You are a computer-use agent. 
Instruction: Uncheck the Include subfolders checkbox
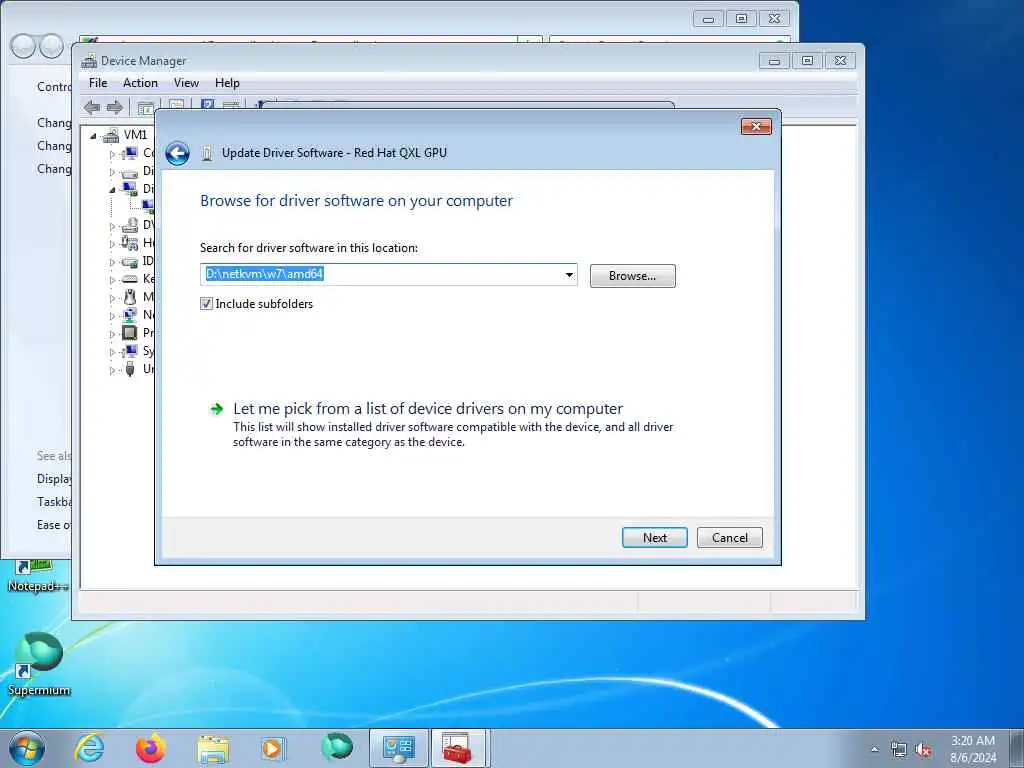(x=206, y=304)
